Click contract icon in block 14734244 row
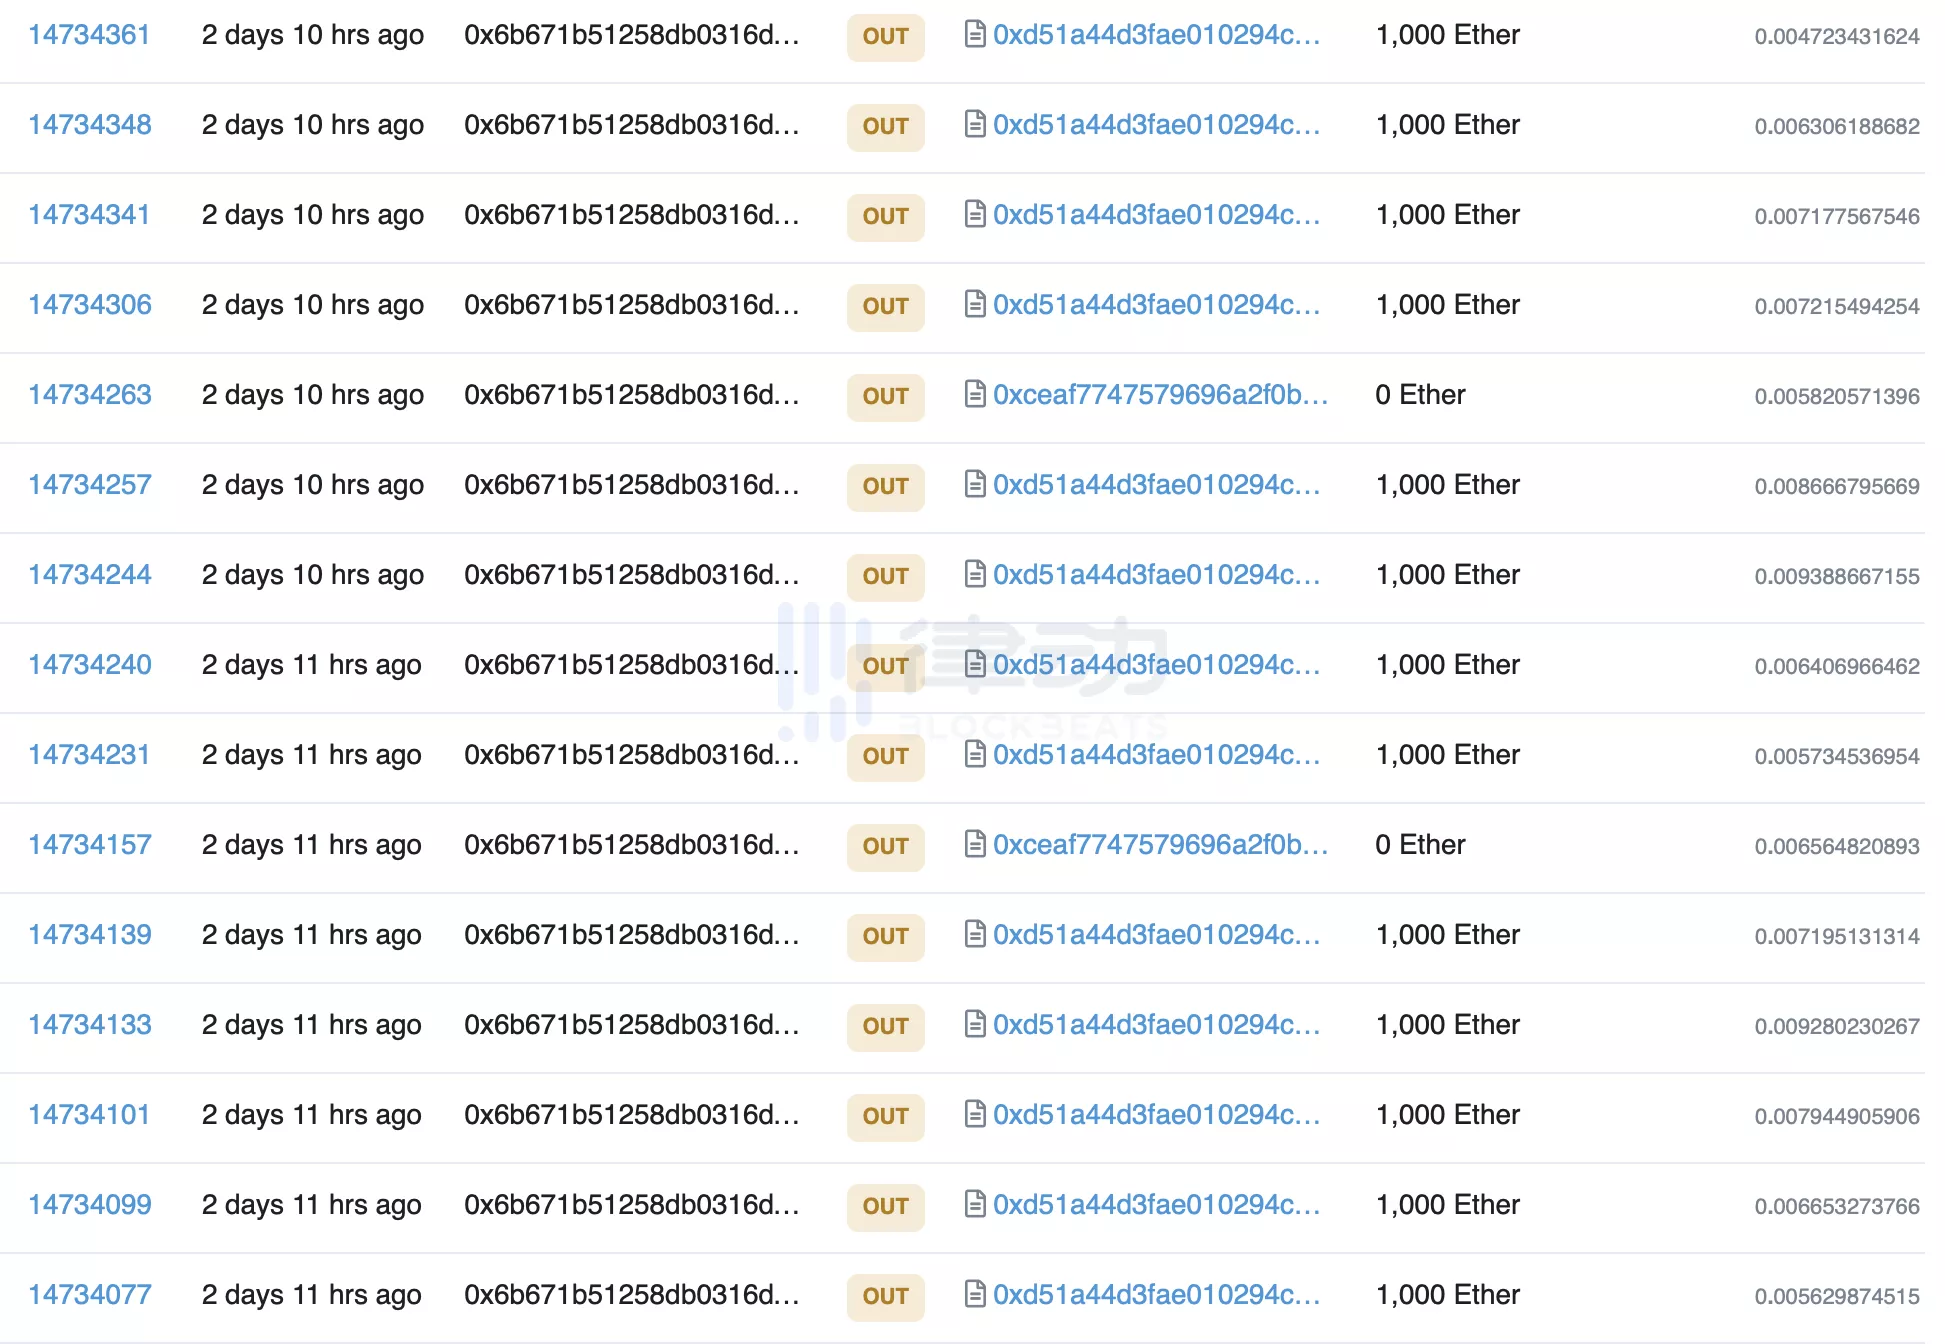This screenshot has height=1344, width=1945. point(974,575)
